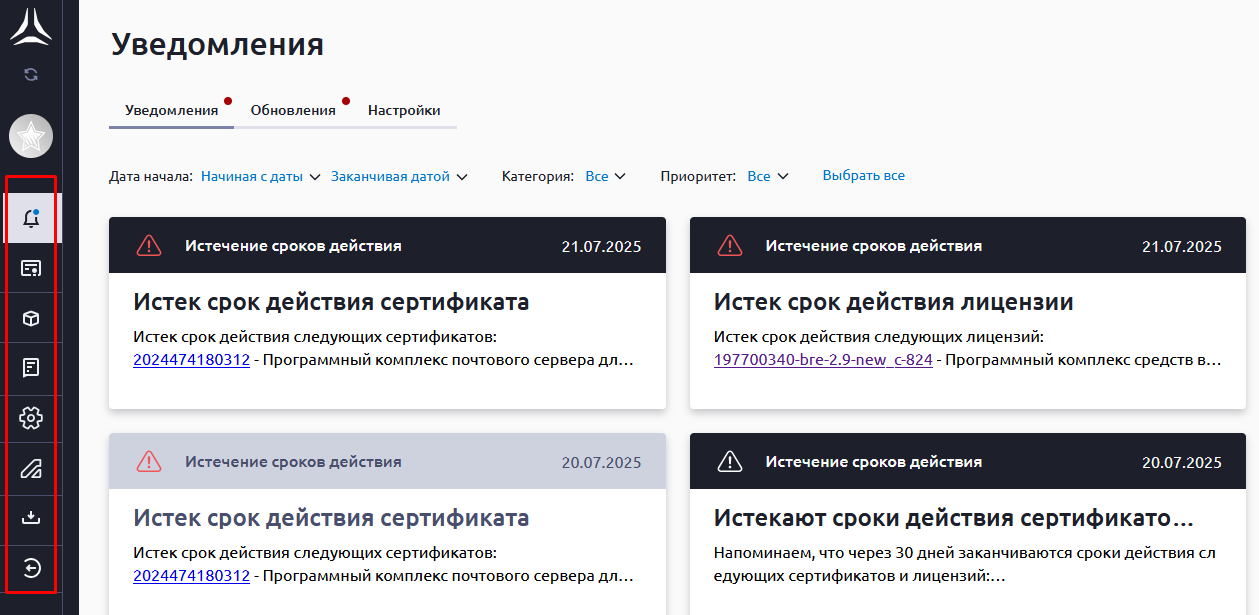1259x615 pixels.
Task: Open the 'Категория' filter dropdown
Action: coord(605,177)
